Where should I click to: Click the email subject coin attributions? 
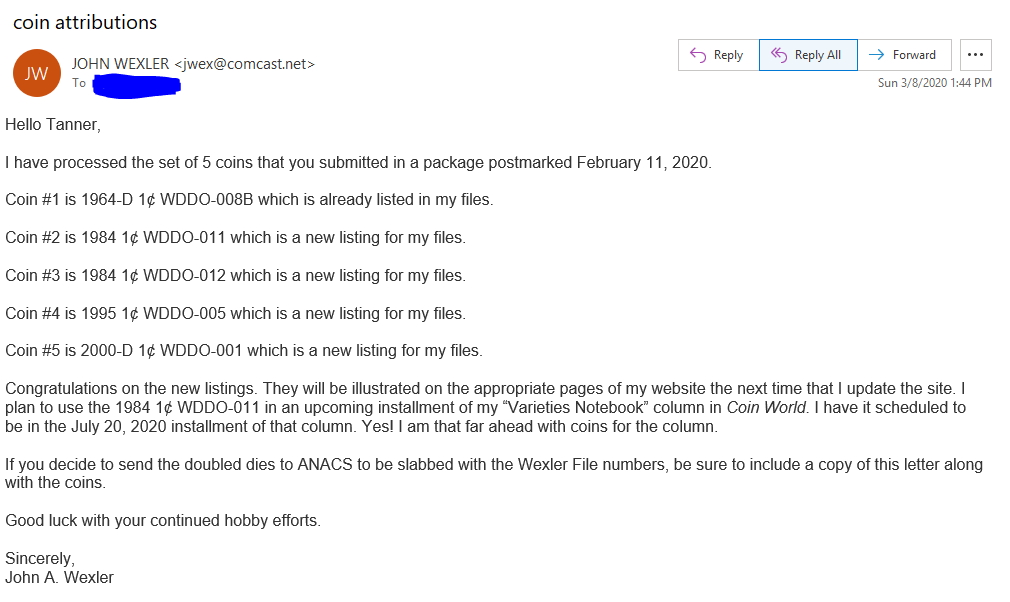pos(85,23)
